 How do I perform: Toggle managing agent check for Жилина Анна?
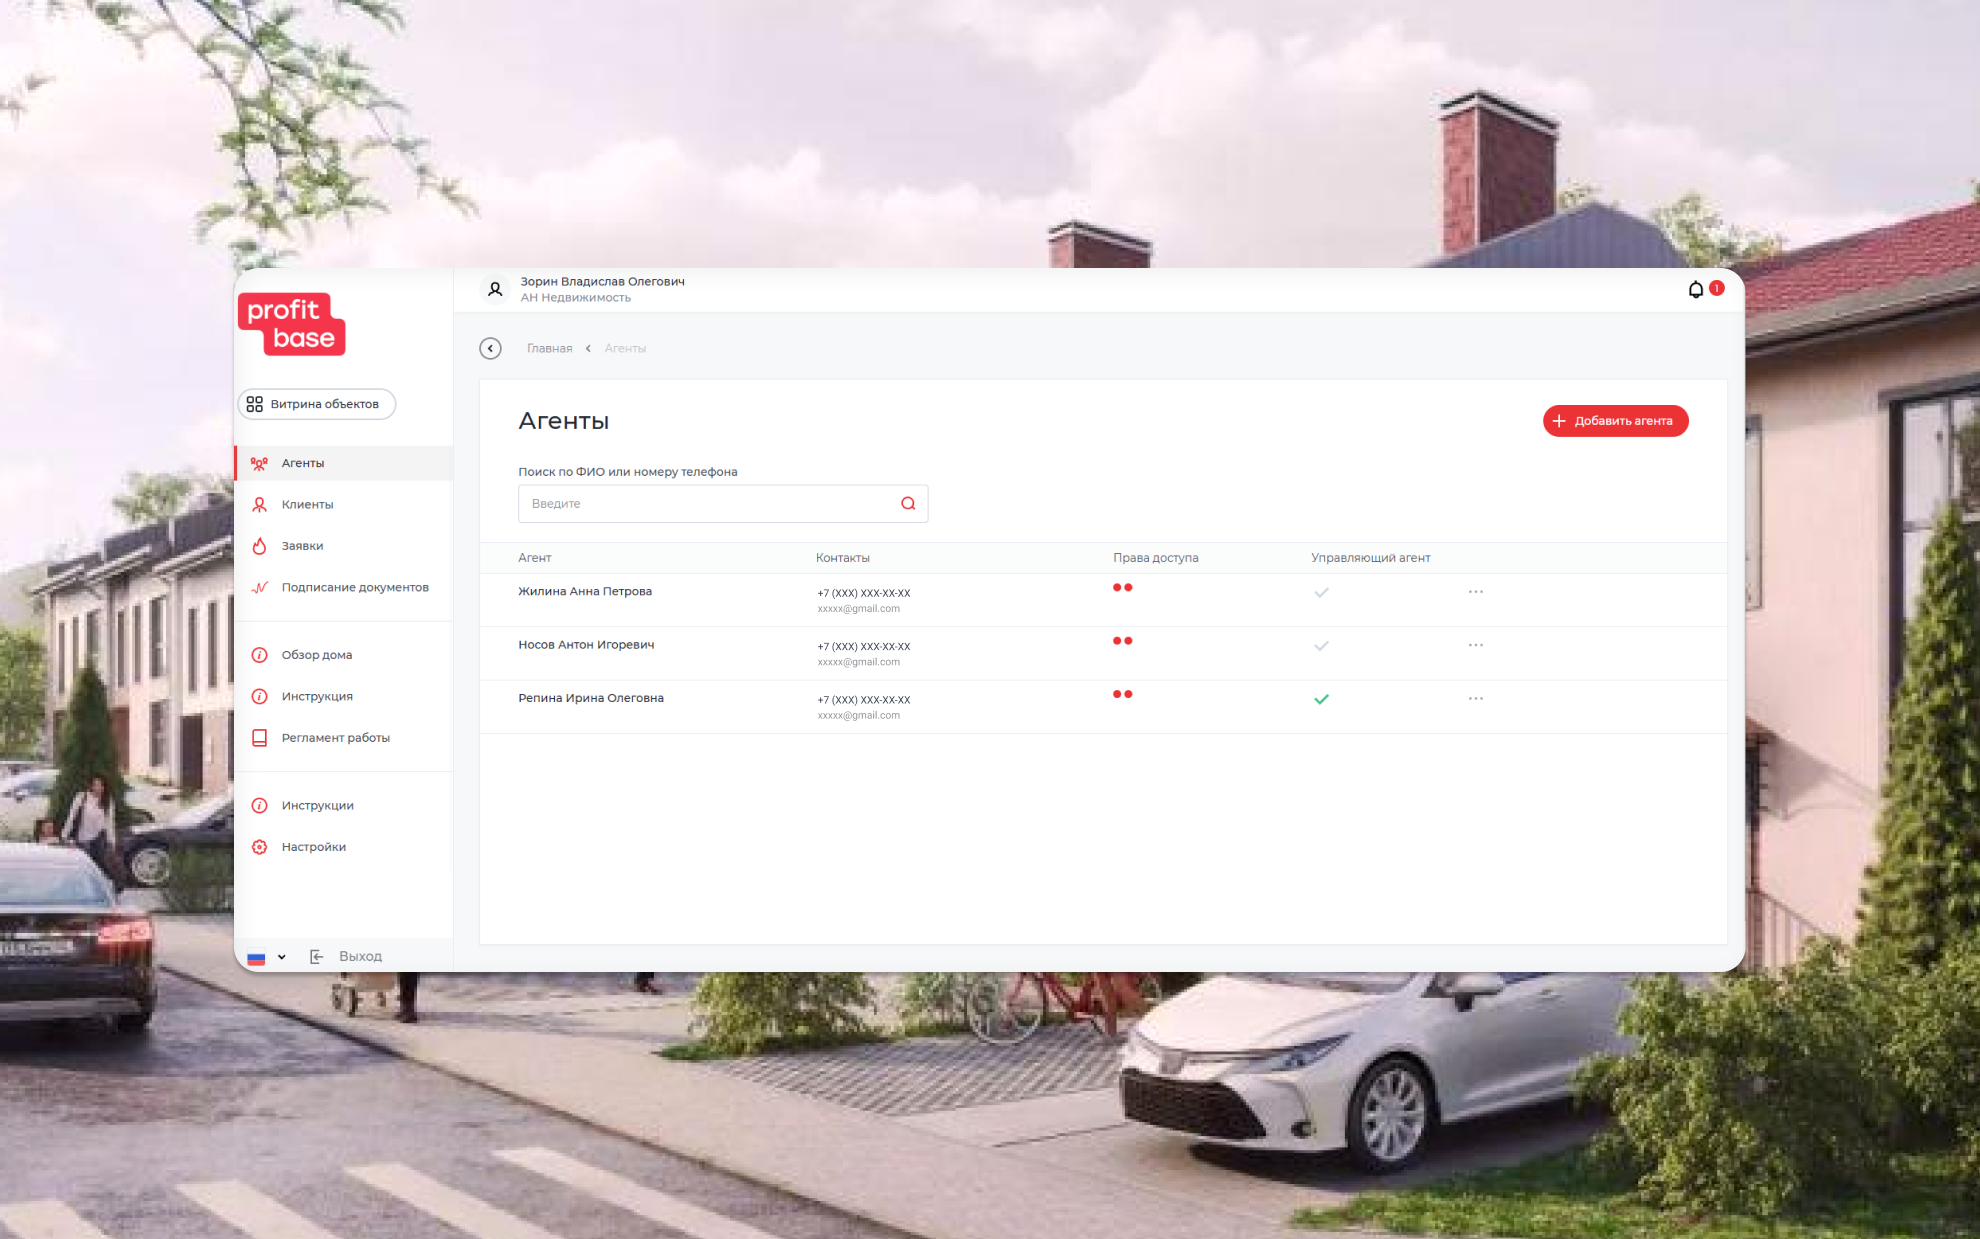tap(1321, 593)
